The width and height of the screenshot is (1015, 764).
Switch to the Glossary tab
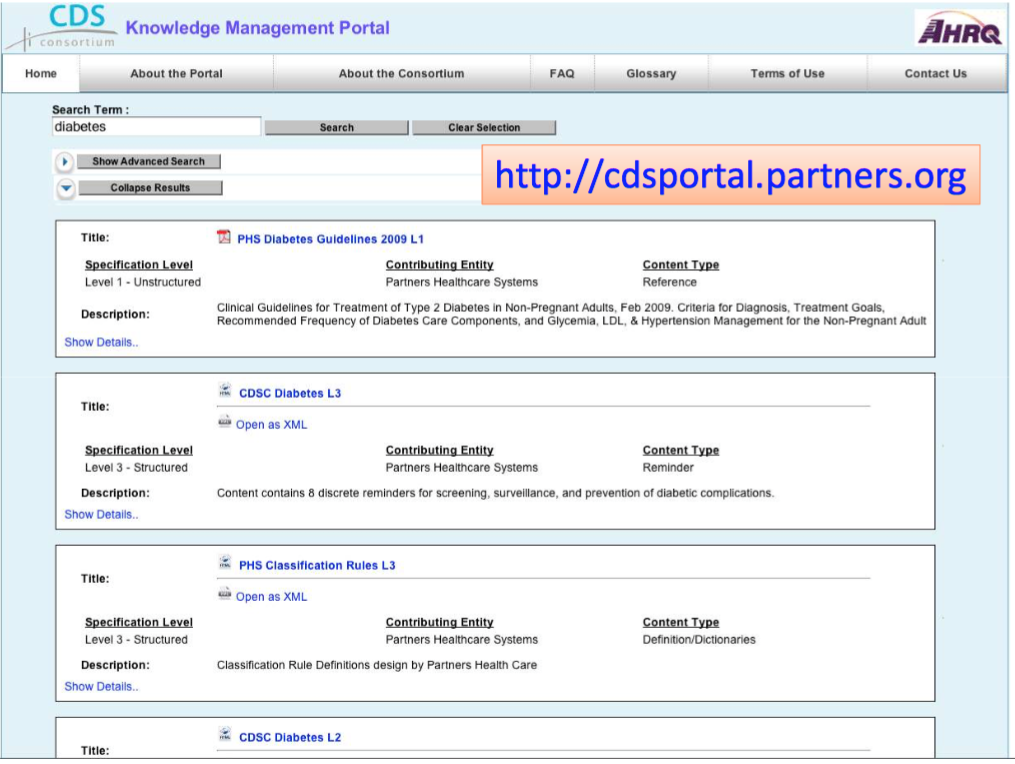coord(651,74)
